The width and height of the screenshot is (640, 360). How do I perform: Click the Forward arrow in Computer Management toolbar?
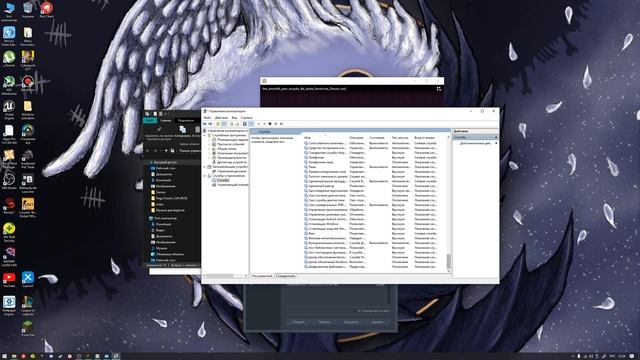210,124
